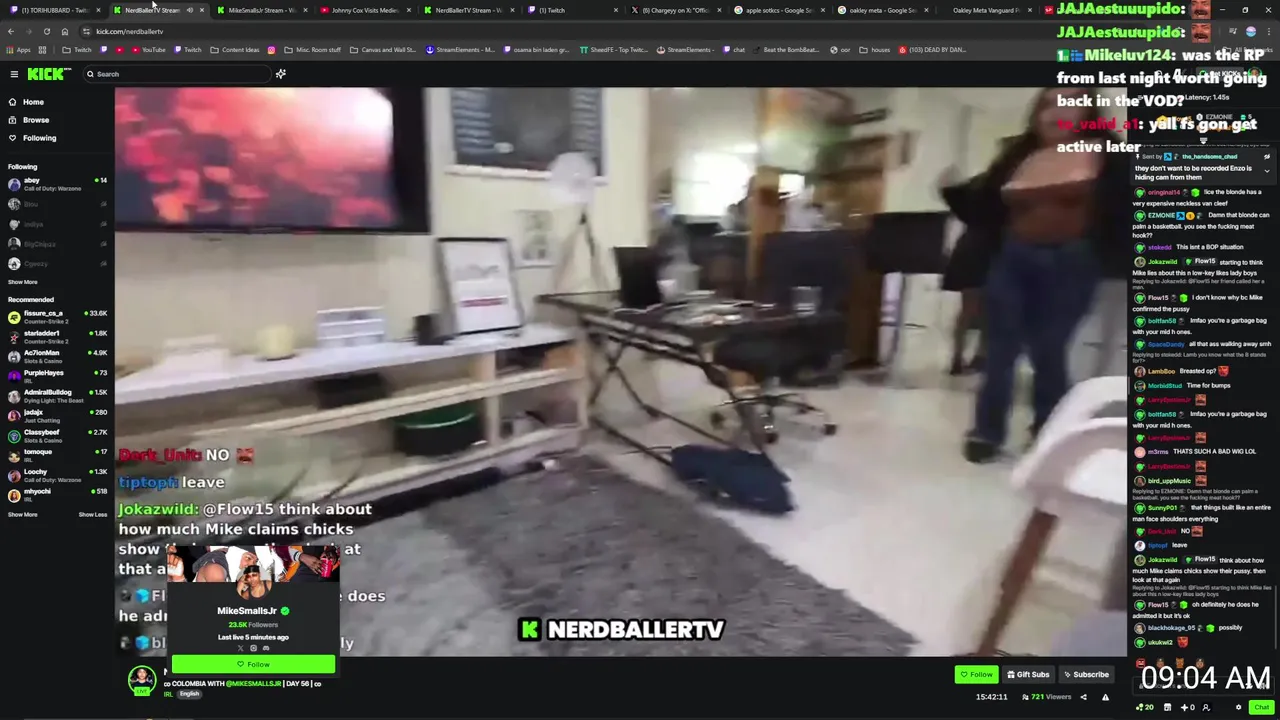Open the houses bookmark folder
This screenshot has width=1280, height=720.
tap(875, 50)
